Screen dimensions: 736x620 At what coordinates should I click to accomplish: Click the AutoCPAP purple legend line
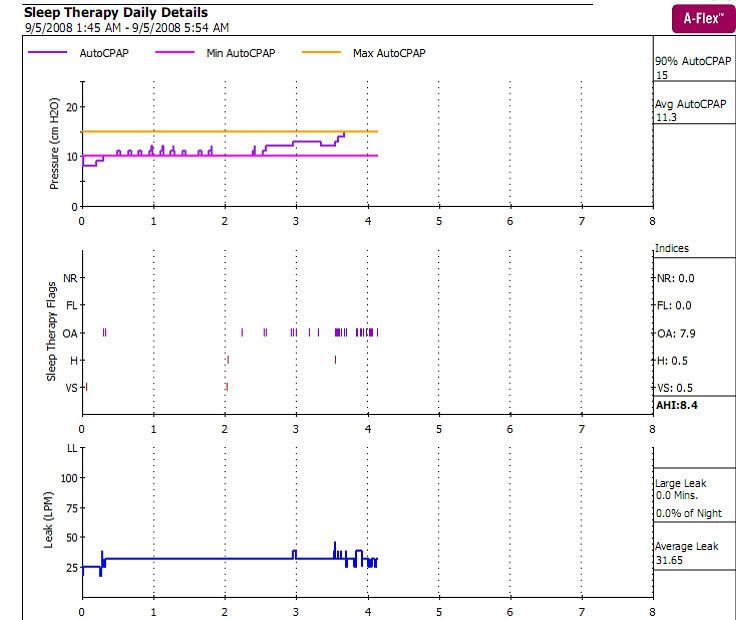[x=47, y=52]
